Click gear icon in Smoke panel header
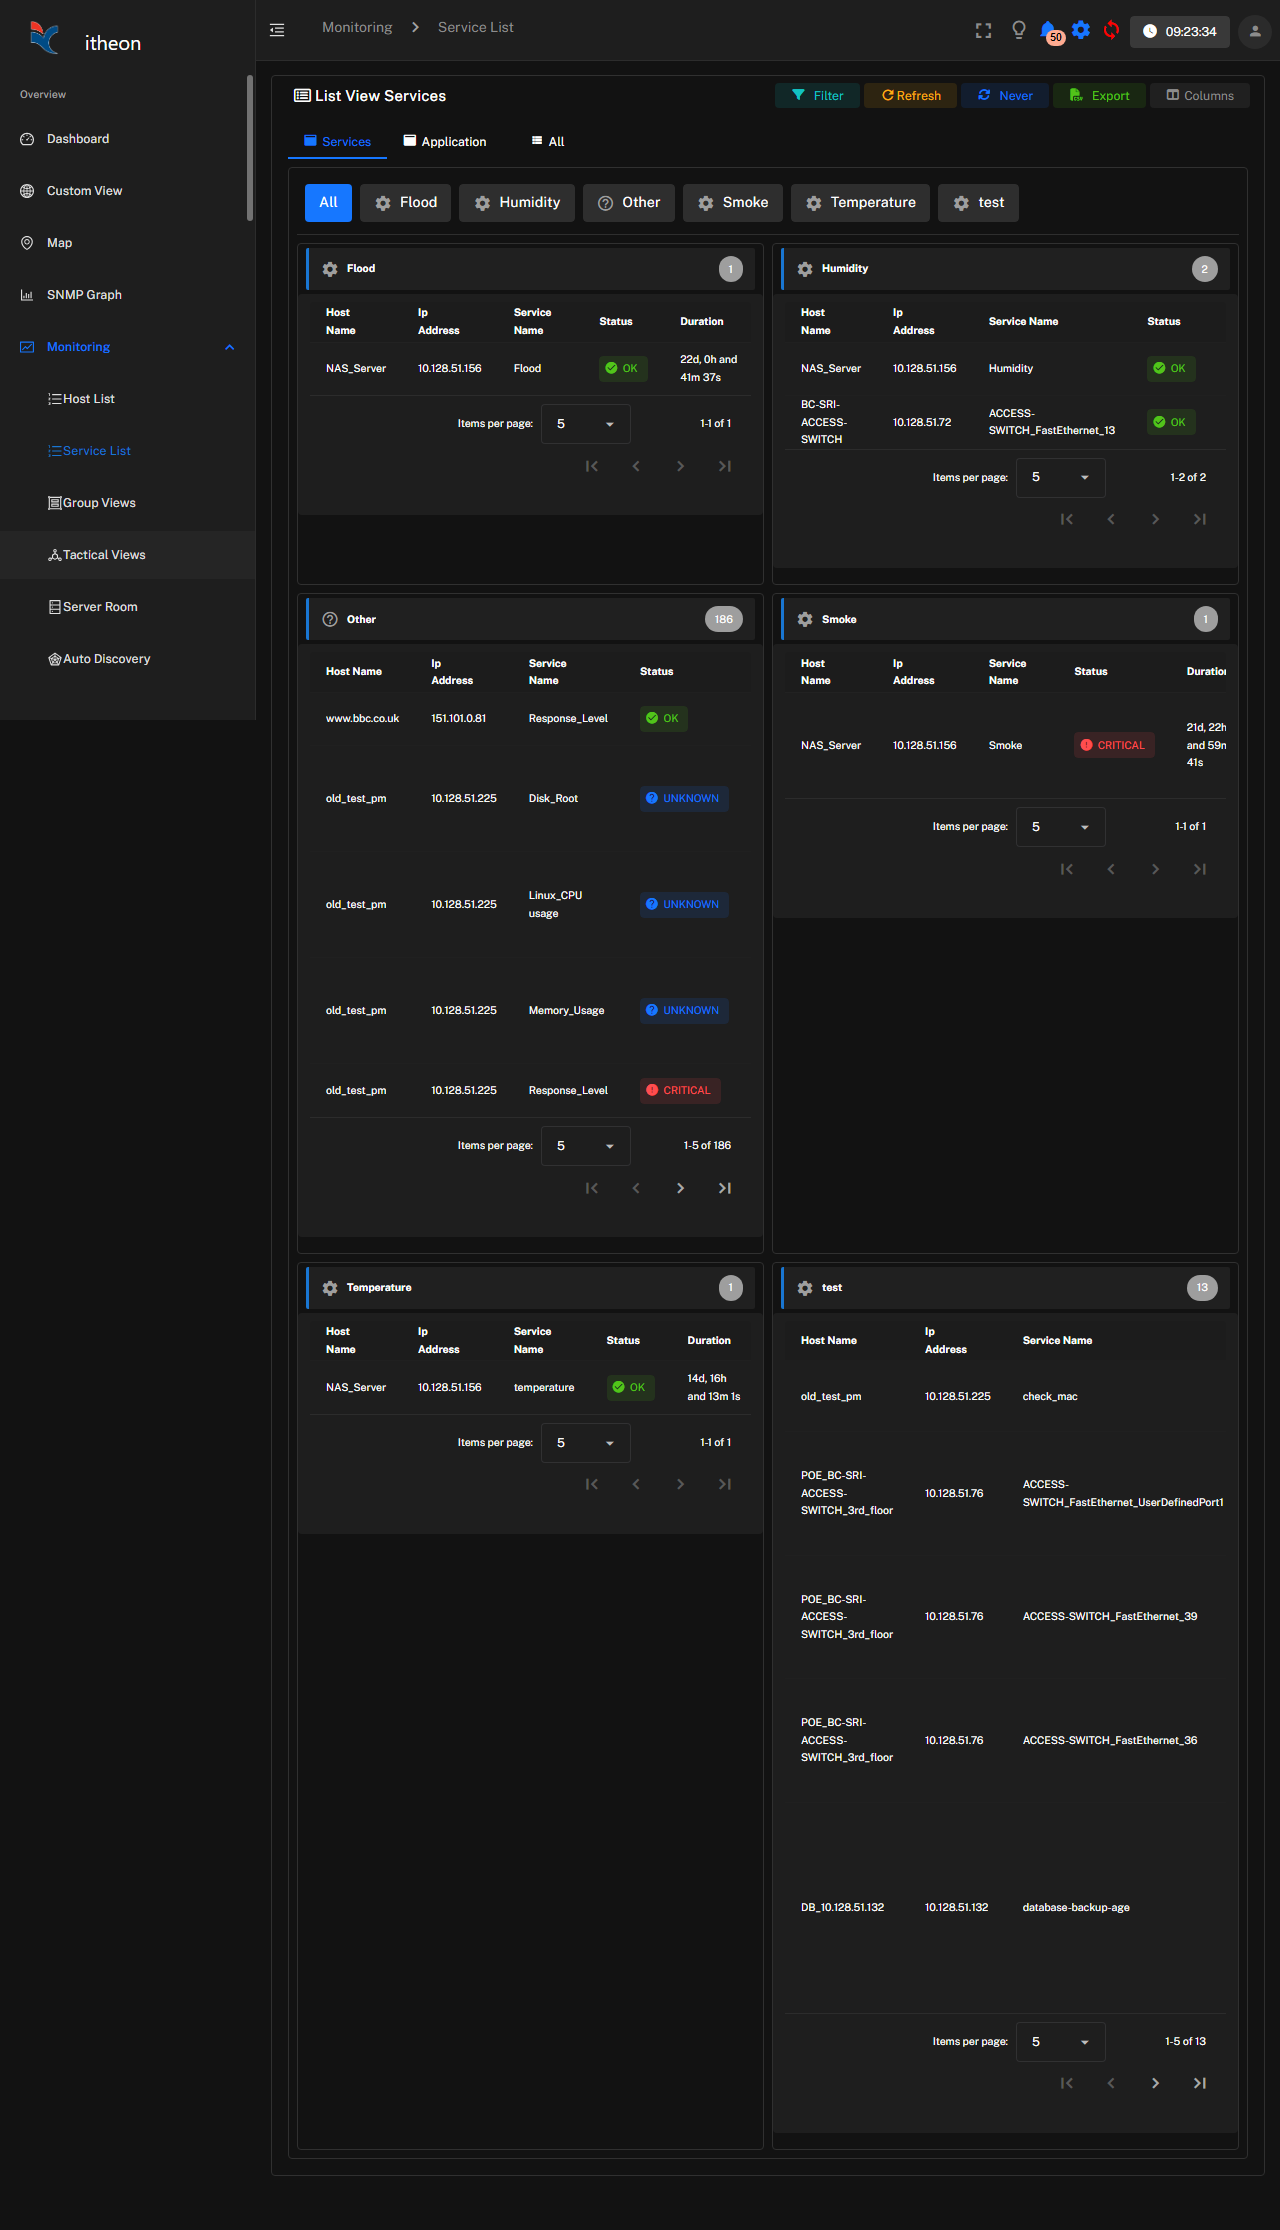This screenshot has width=1280, height=2230. (805, 619)
